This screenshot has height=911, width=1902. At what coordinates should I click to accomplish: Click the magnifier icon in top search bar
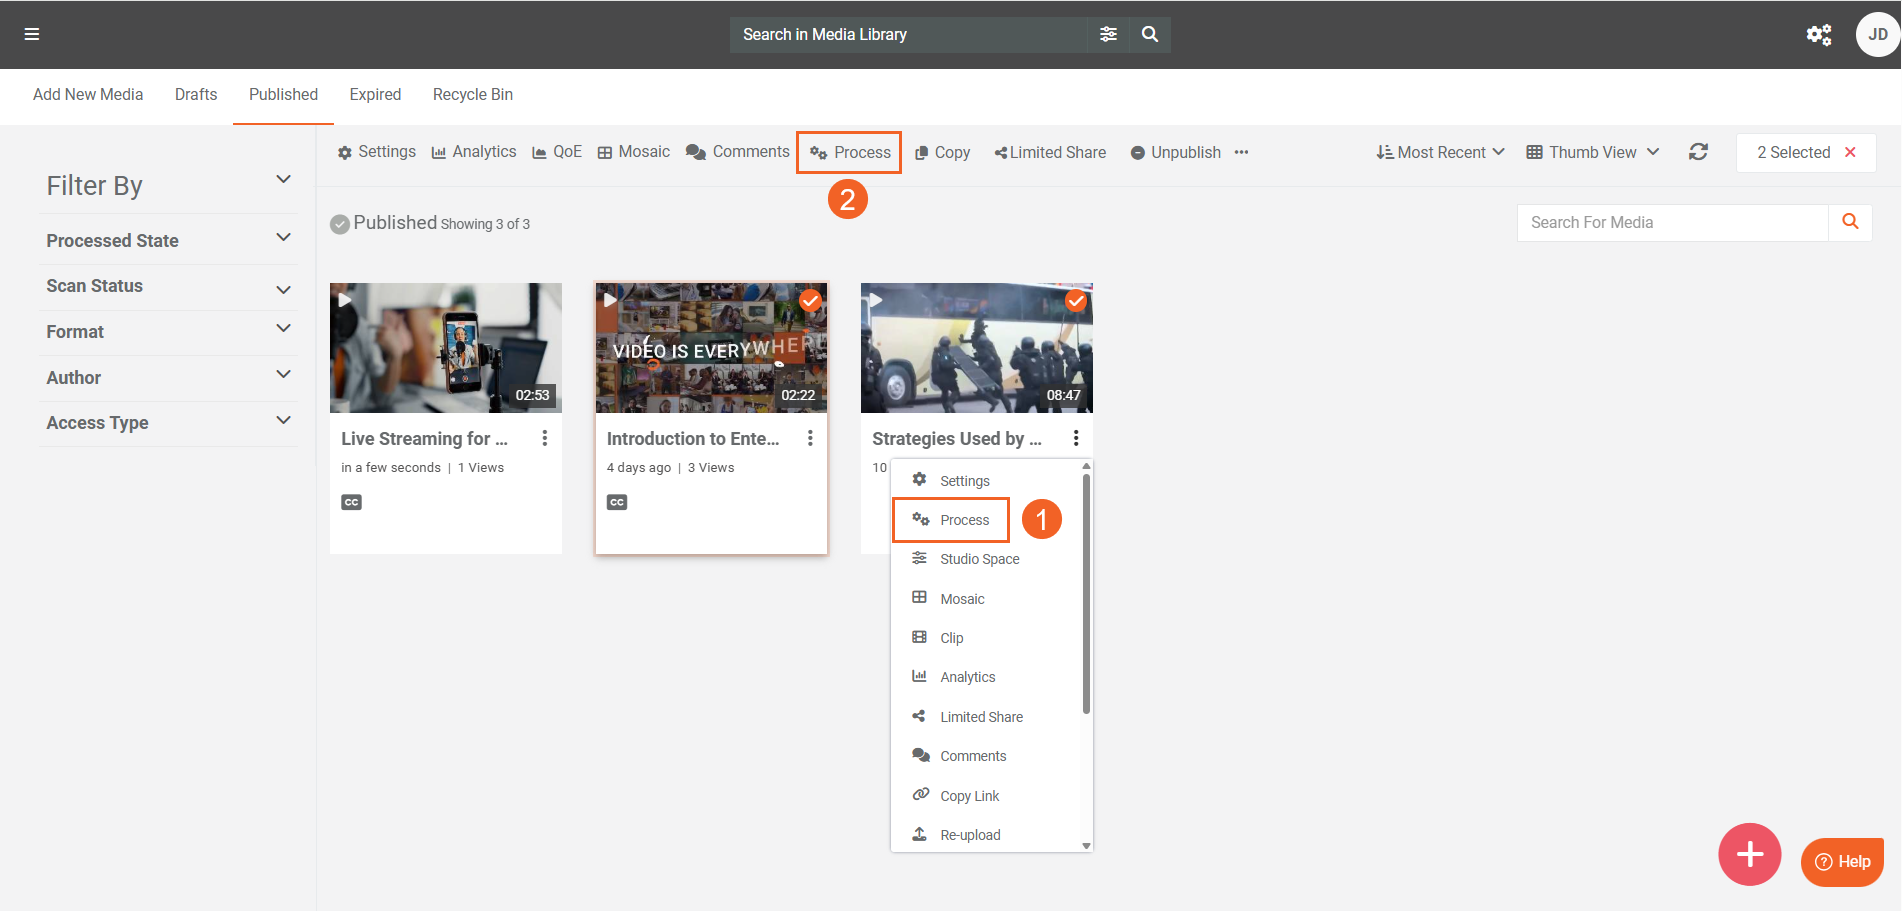point(1150,34)
